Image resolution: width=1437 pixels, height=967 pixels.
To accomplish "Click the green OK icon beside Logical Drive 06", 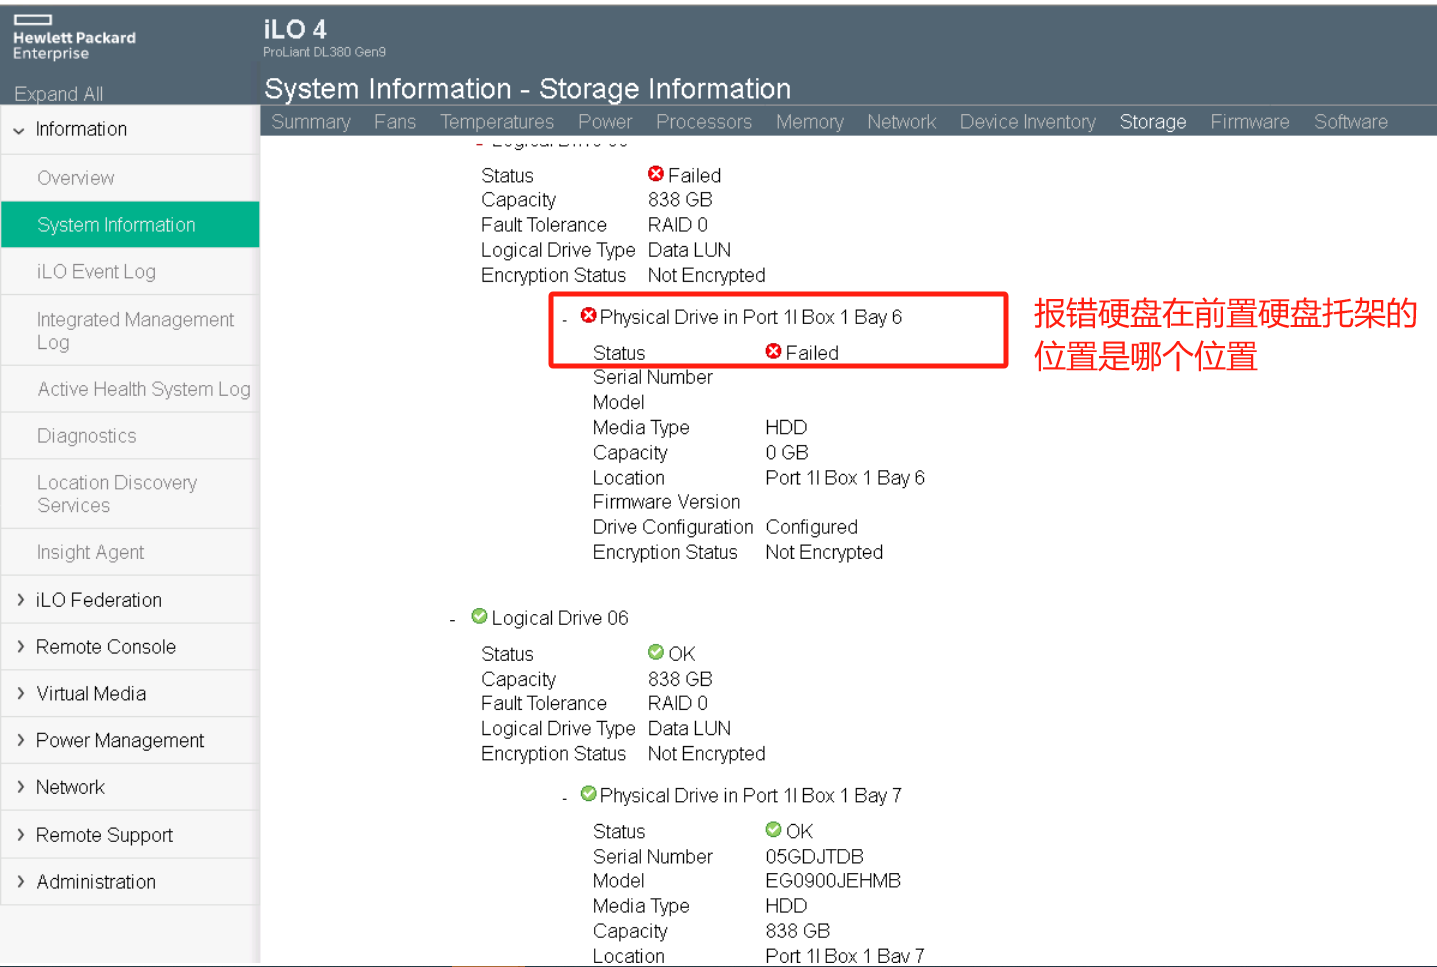I will coord(480,617).
